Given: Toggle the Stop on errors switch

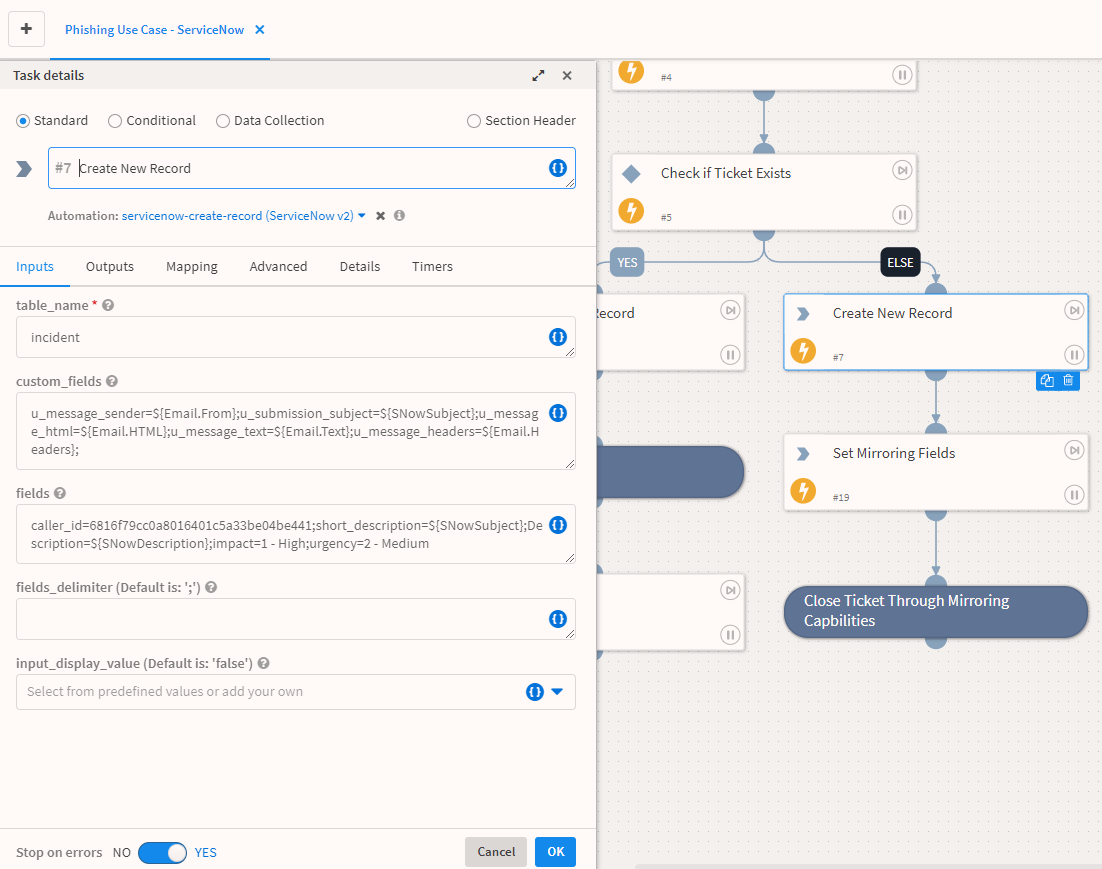Looking at the screenshot, I should 162,853.
